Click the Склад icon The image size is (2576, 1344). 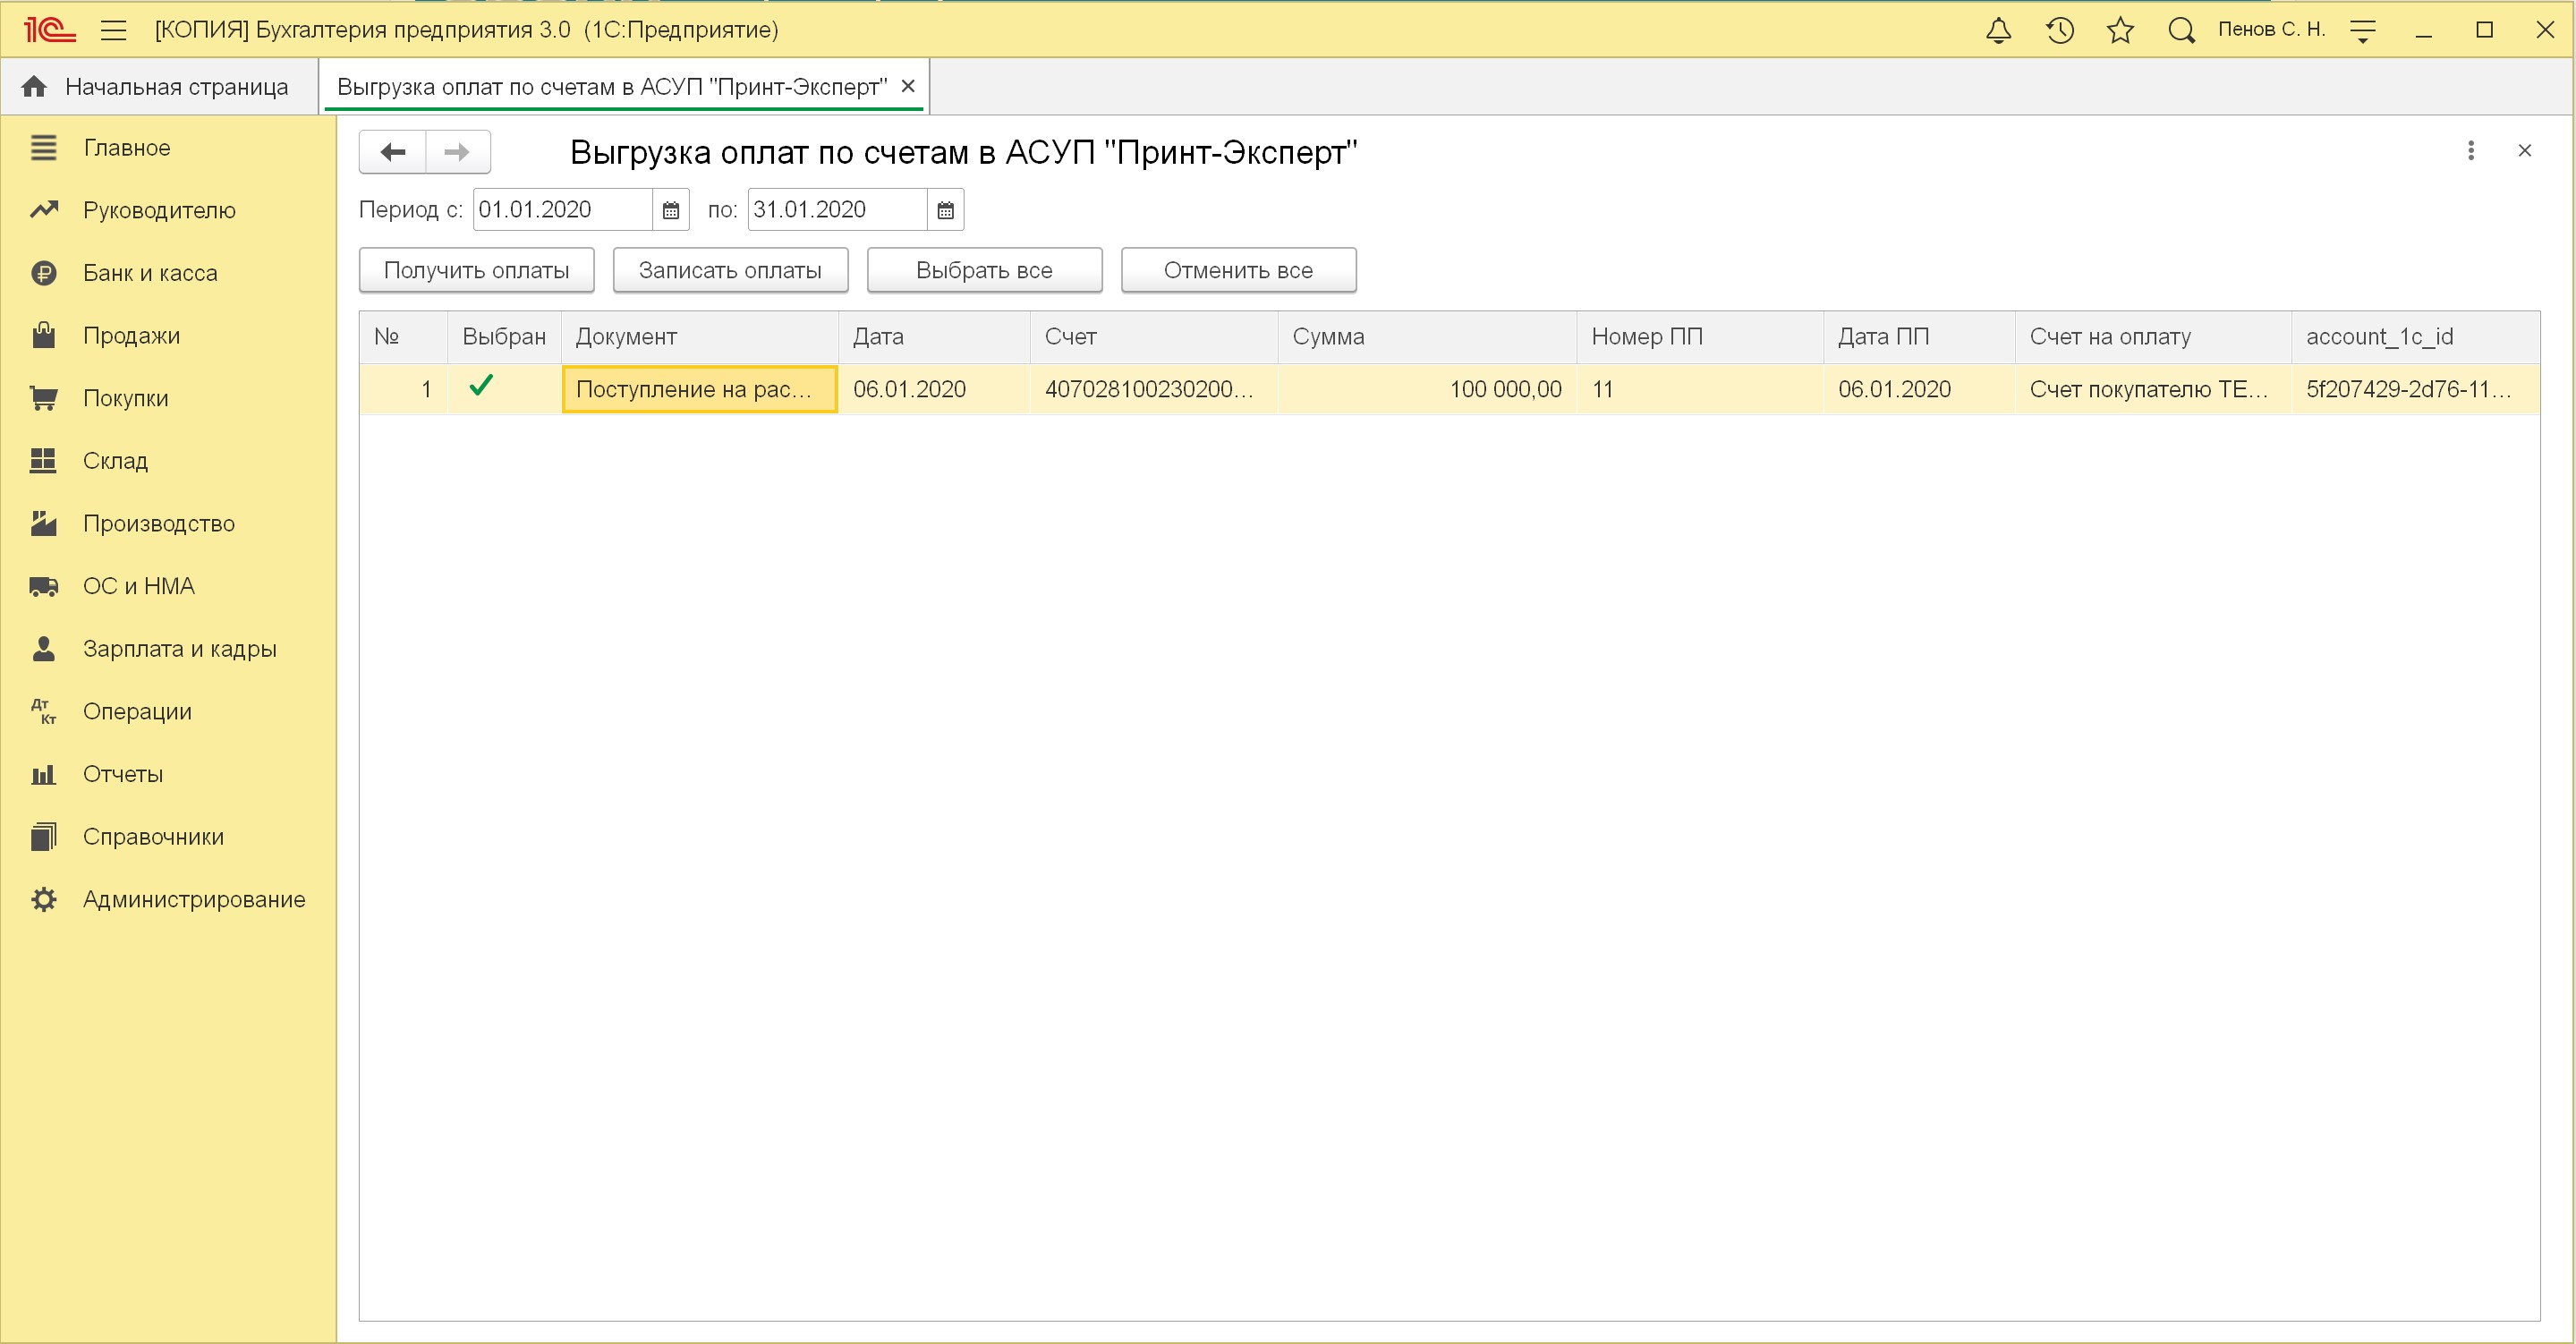point(44,461)
